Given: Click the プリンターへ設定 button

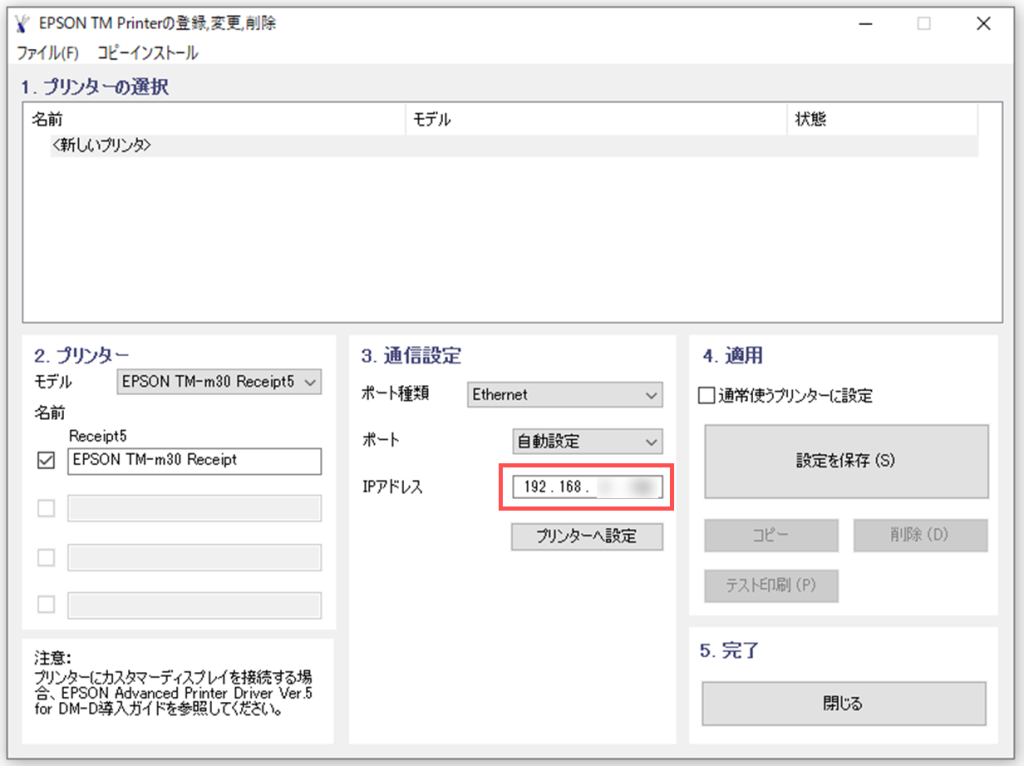Looking at the screenshot, I should 586,537.
